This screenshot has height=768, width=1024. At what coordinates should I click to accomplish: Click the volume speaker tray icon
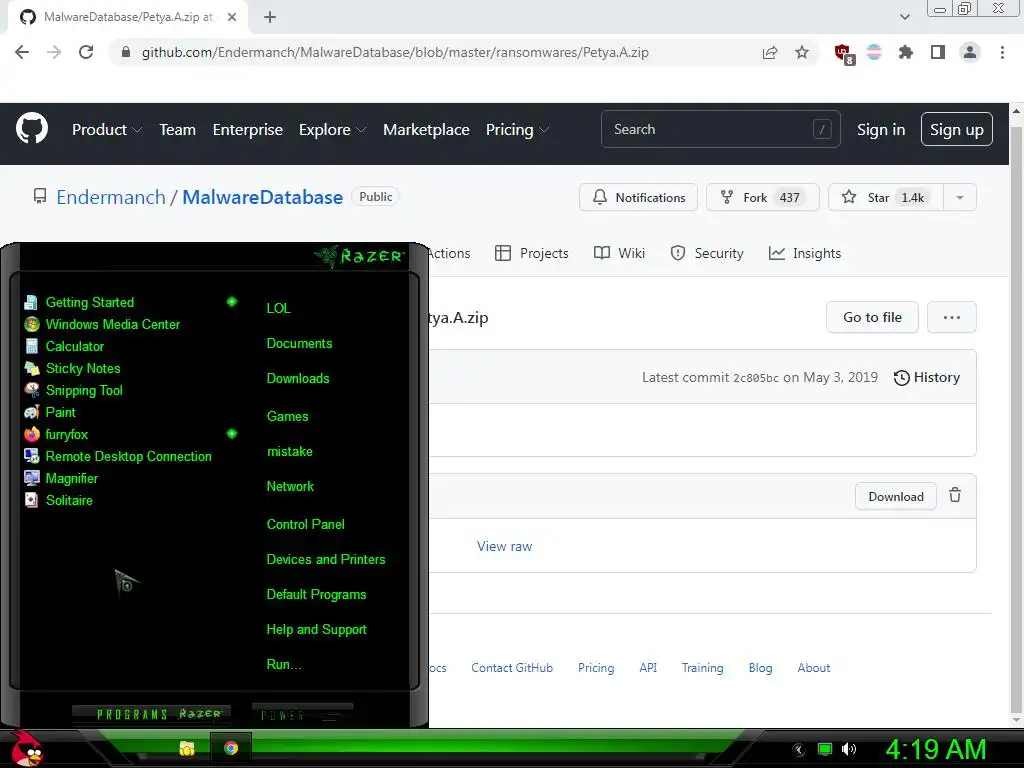coord(849,749)
